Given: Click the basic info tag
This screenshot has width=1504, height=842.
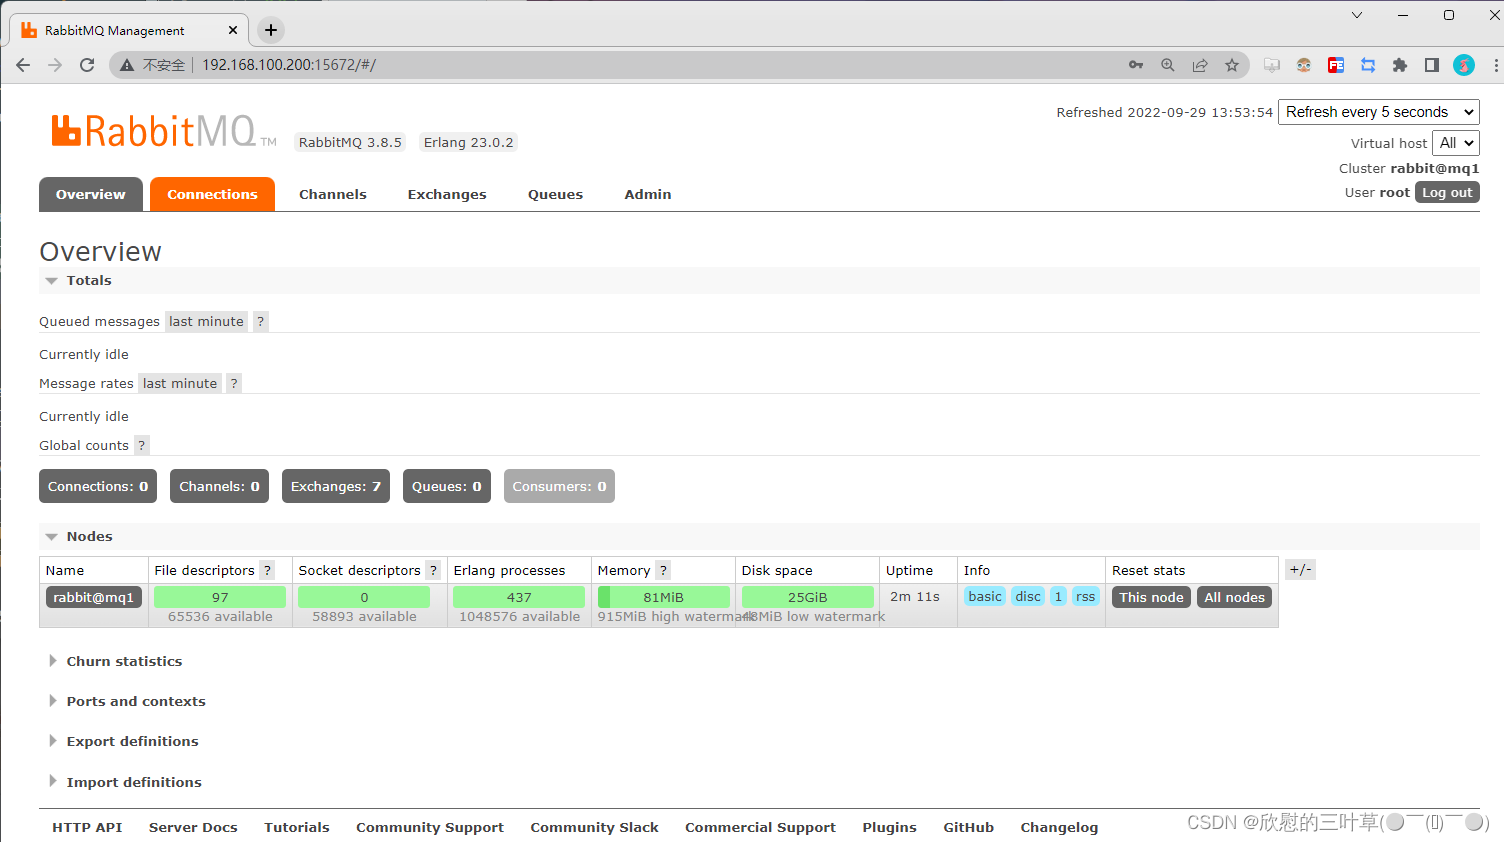Looking at the screenshot, I should click(x=985, y=596).
